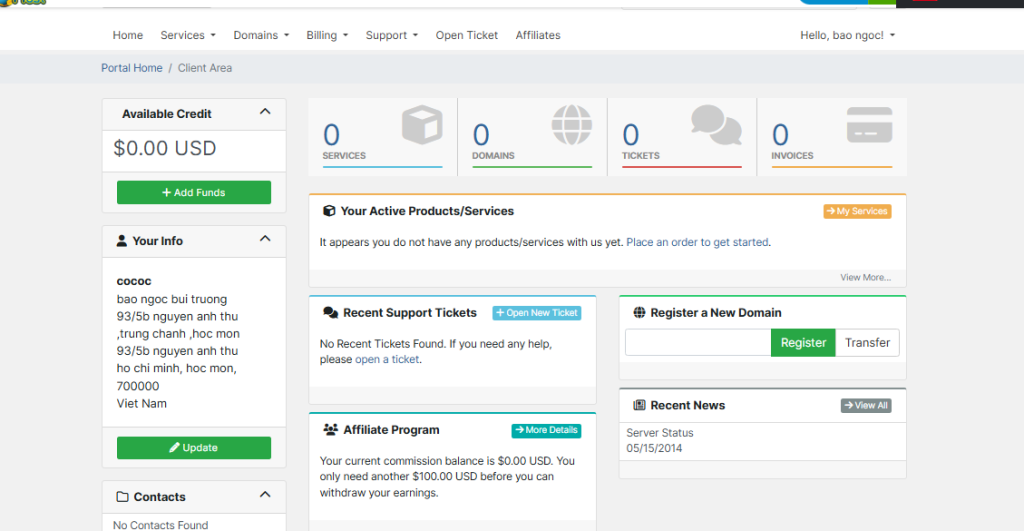Click the Client Area breadcrumb text
The image size is (1024, 531).
coord(205,68)
